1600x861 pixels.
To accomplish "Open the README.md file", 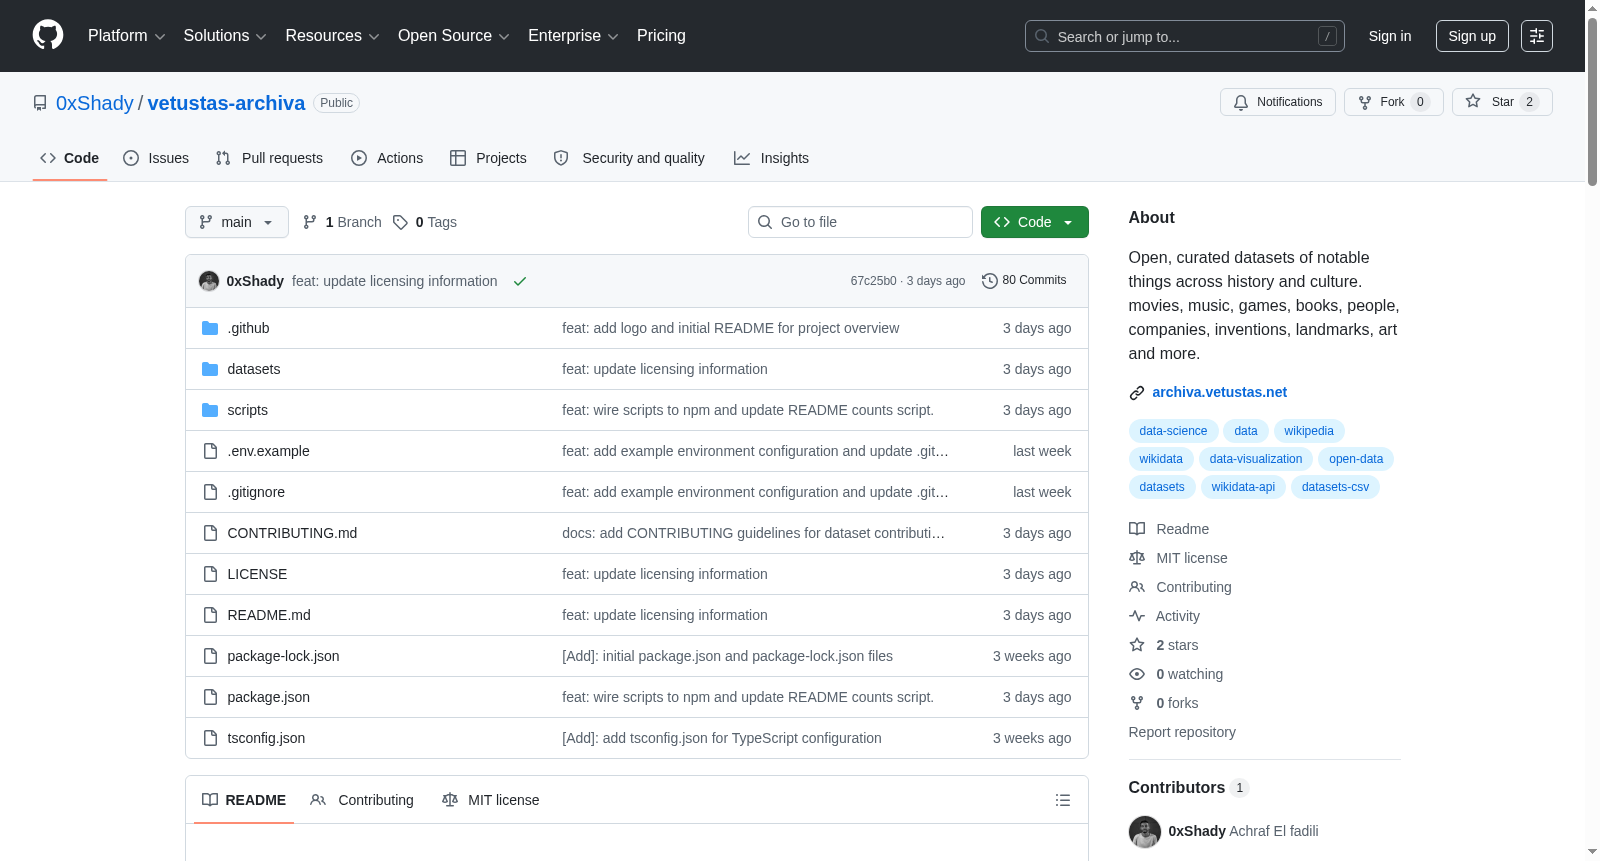I will pyautogui.click(x=269, y=615).
